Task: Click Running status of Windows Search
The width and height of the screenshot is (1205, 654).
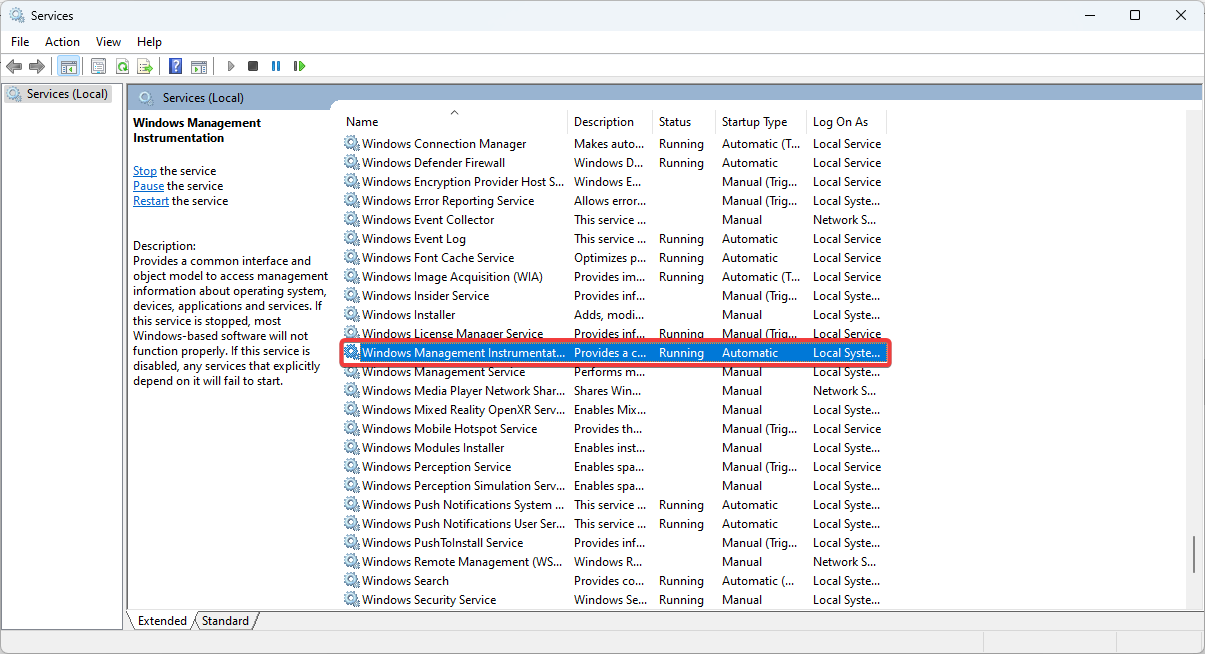Action: [x=681, y=581]
